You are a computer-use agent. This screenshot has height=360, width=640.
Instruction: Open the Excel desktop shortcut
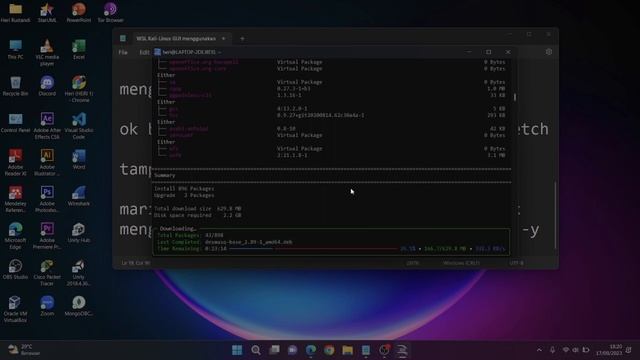click(79, 50)
